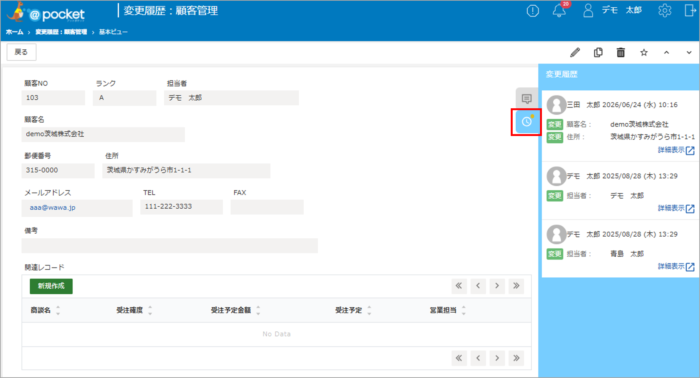Click the No Data text in table
The image size is (700, 378).
tap(276, 334)
